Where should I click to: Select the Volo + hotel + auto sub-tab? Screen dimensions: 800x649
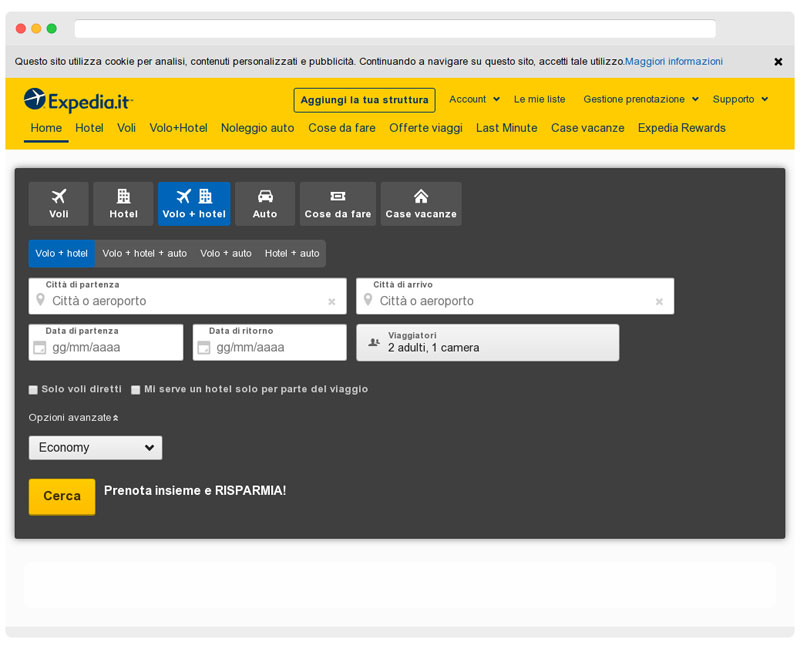click(145, 254)
